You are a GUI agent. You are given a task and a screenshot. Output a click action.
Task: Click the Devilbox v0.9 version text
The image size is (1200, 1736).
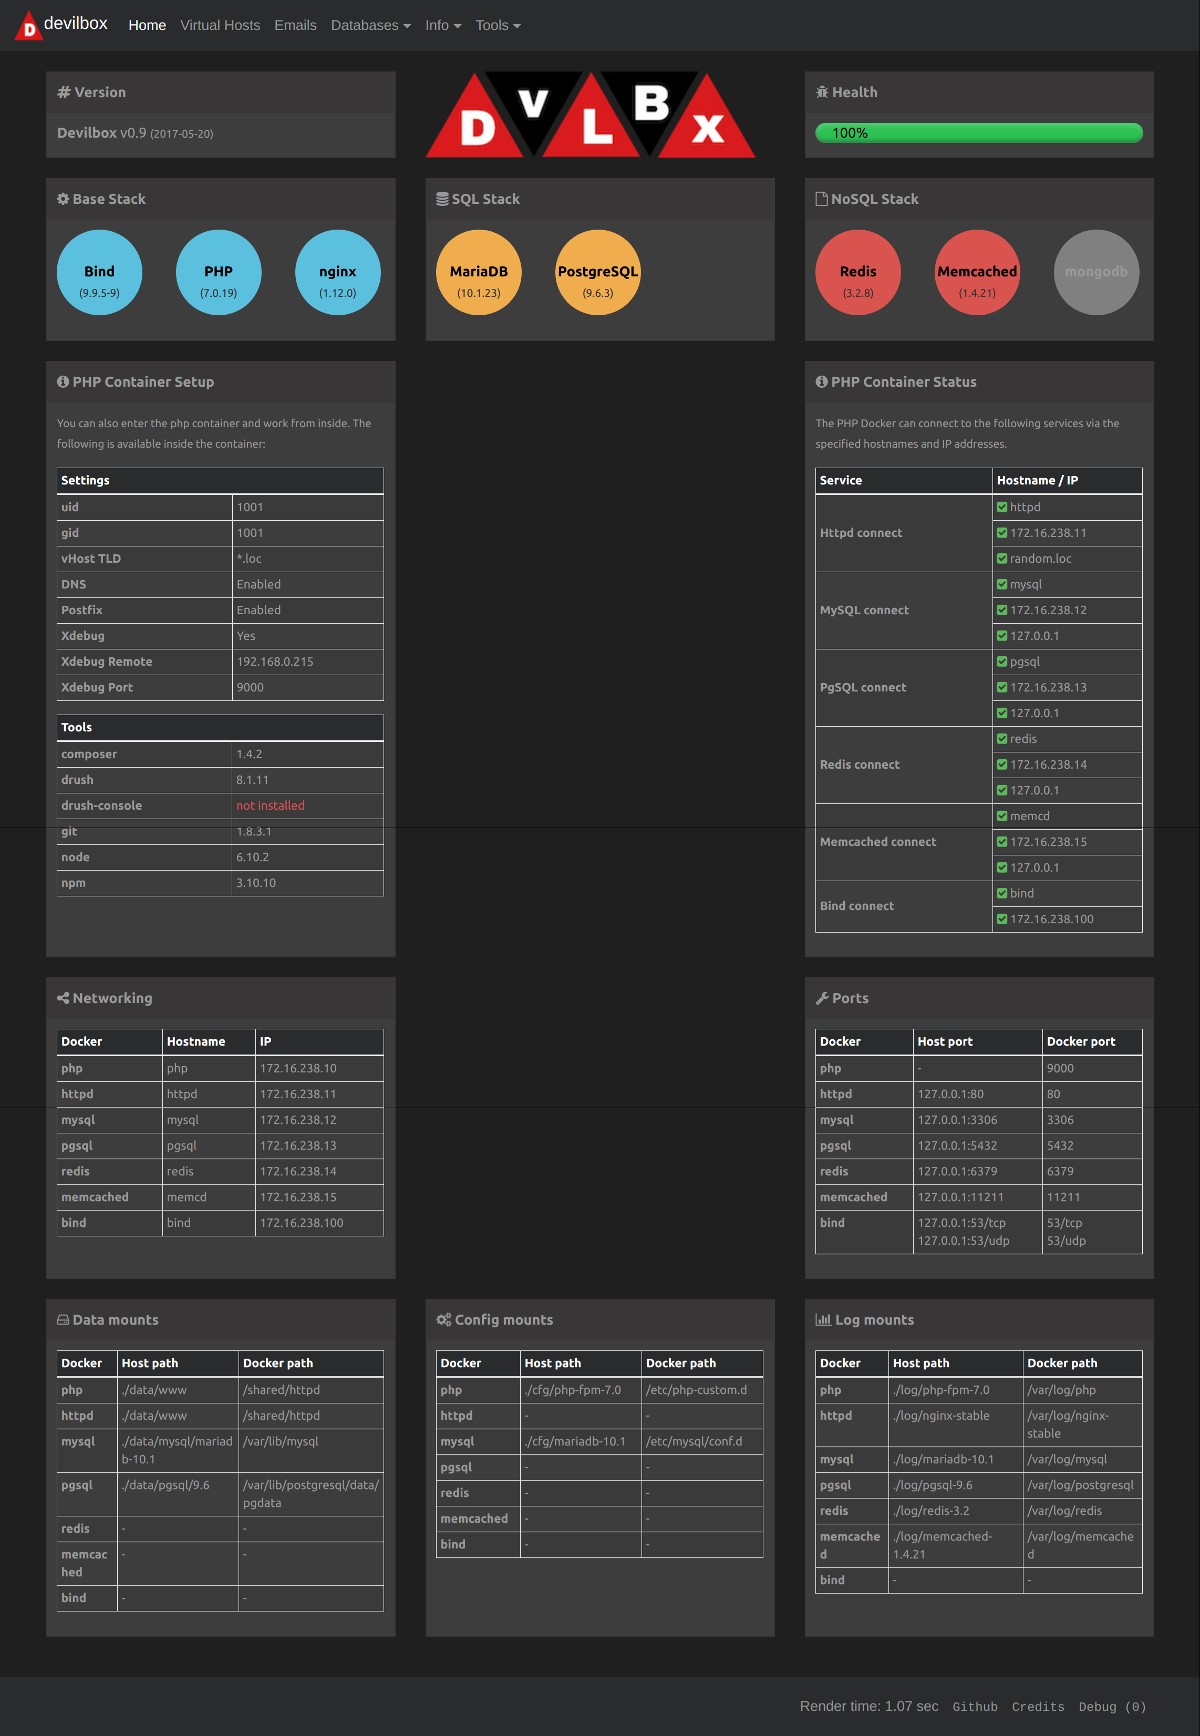[135, 133]
